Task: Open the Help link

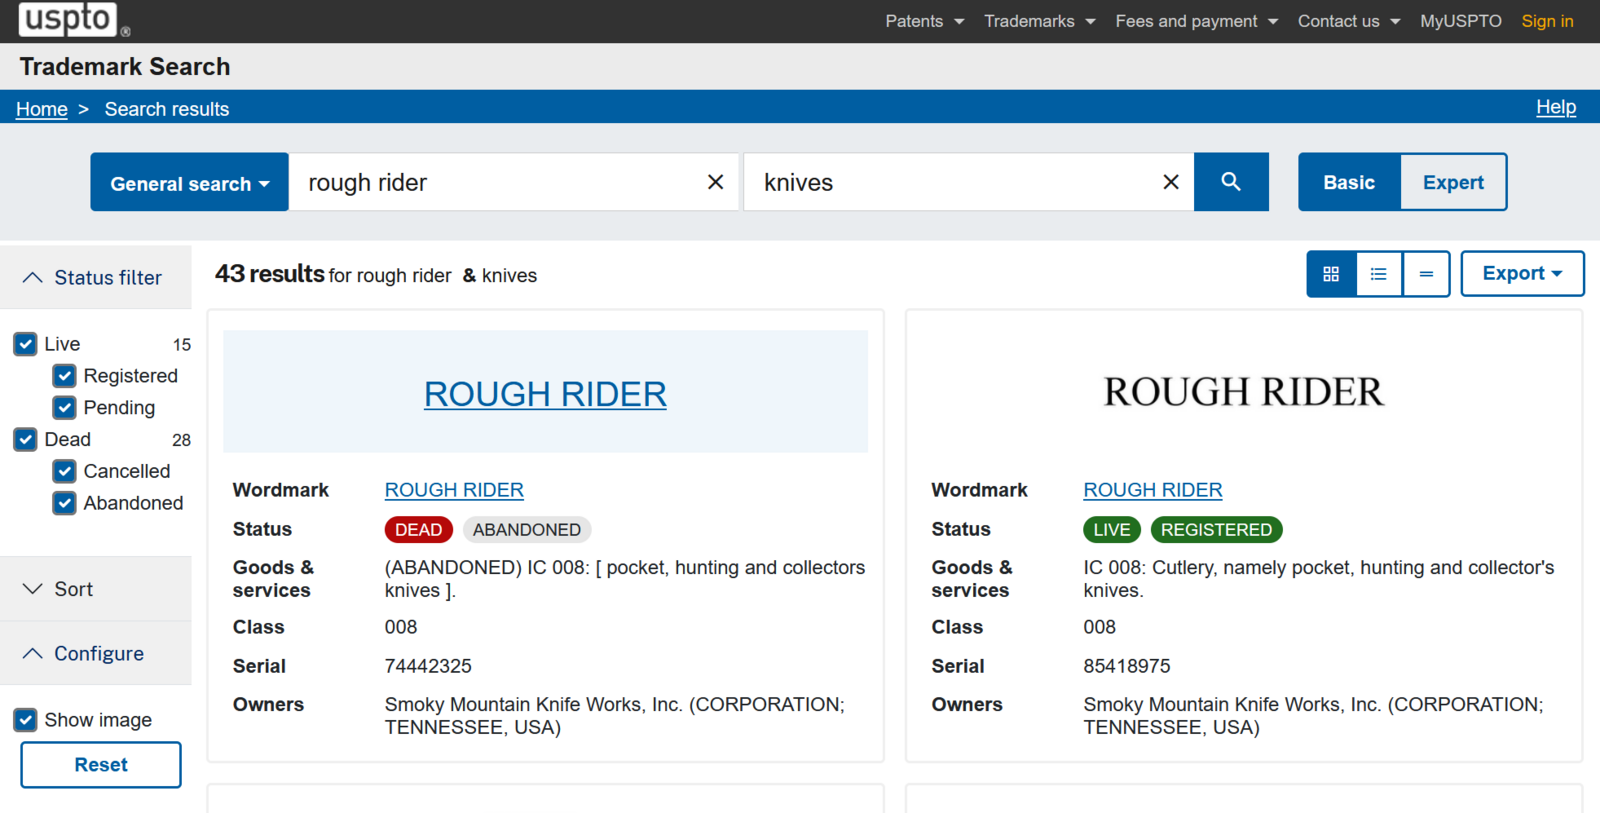Action: tap(1555, 107)
